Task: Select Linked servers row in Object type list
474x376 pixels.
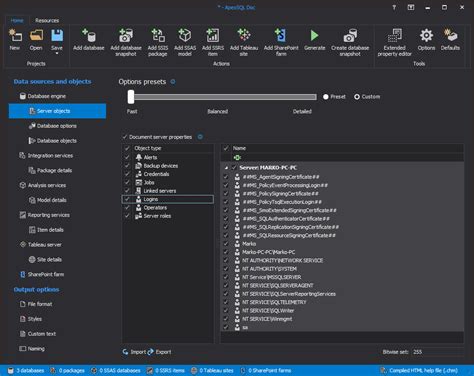Action: click(x=168, y=191)
